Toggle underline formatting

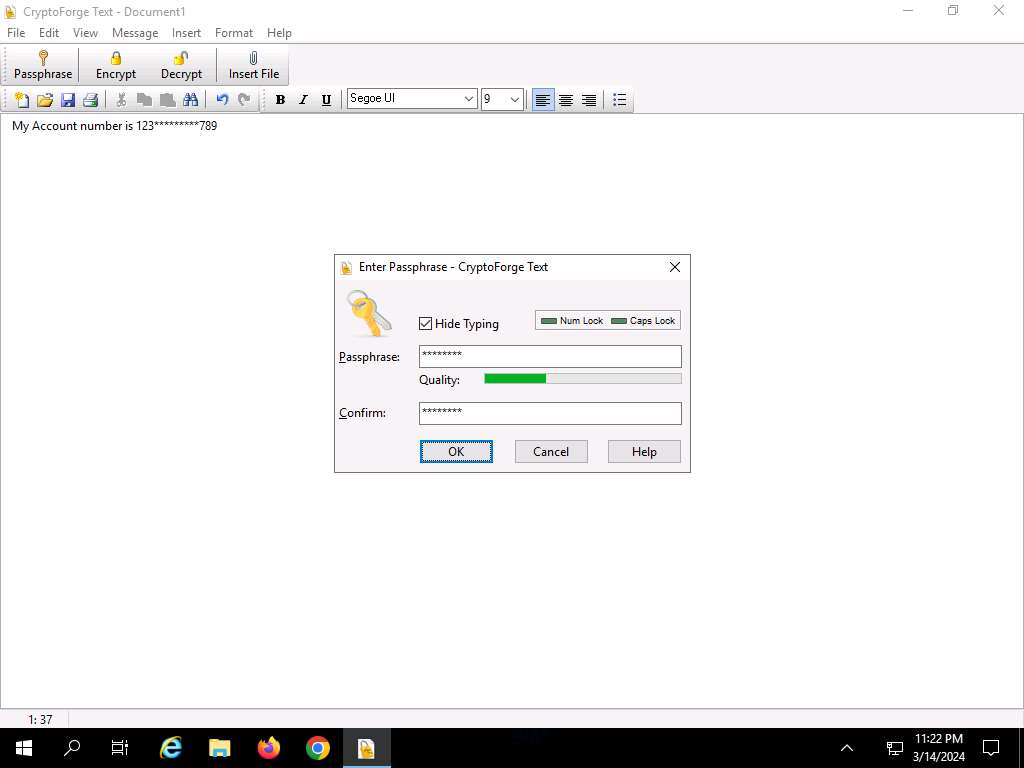[x=326, y=100]
